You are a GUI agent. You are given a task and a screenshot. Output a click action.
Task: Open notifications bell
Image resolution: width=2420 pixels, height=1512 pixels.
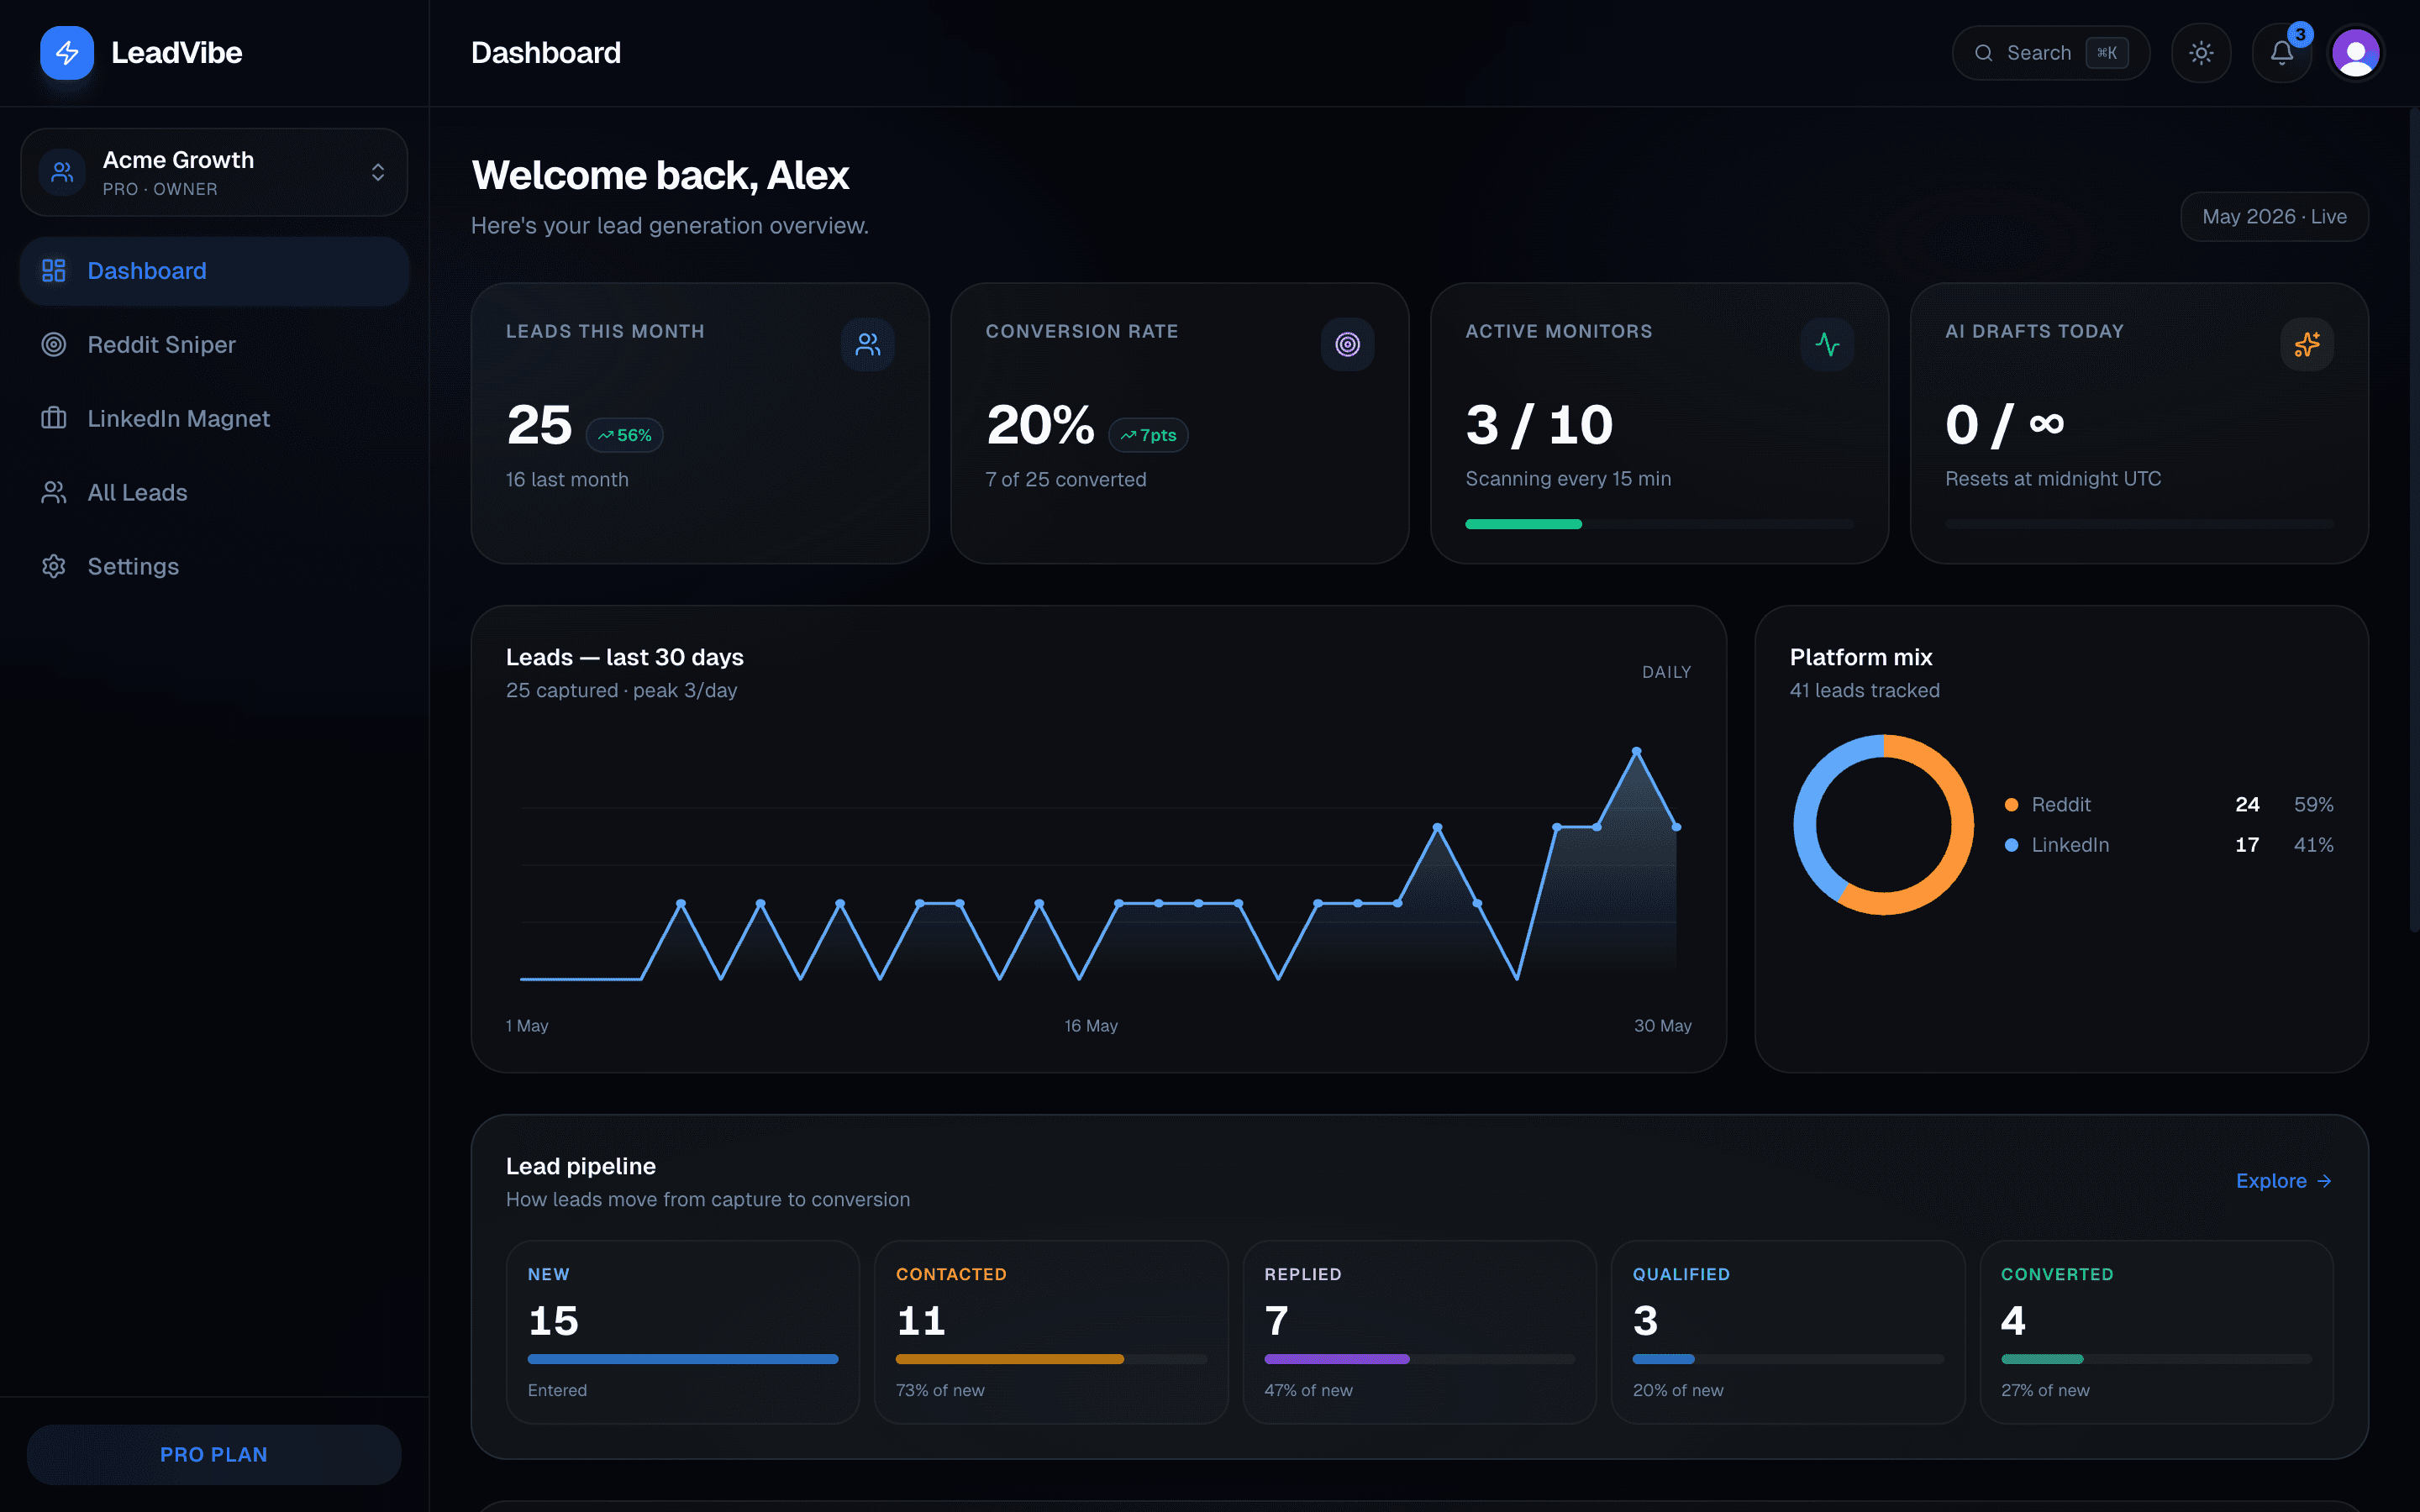click(2282, 53)
